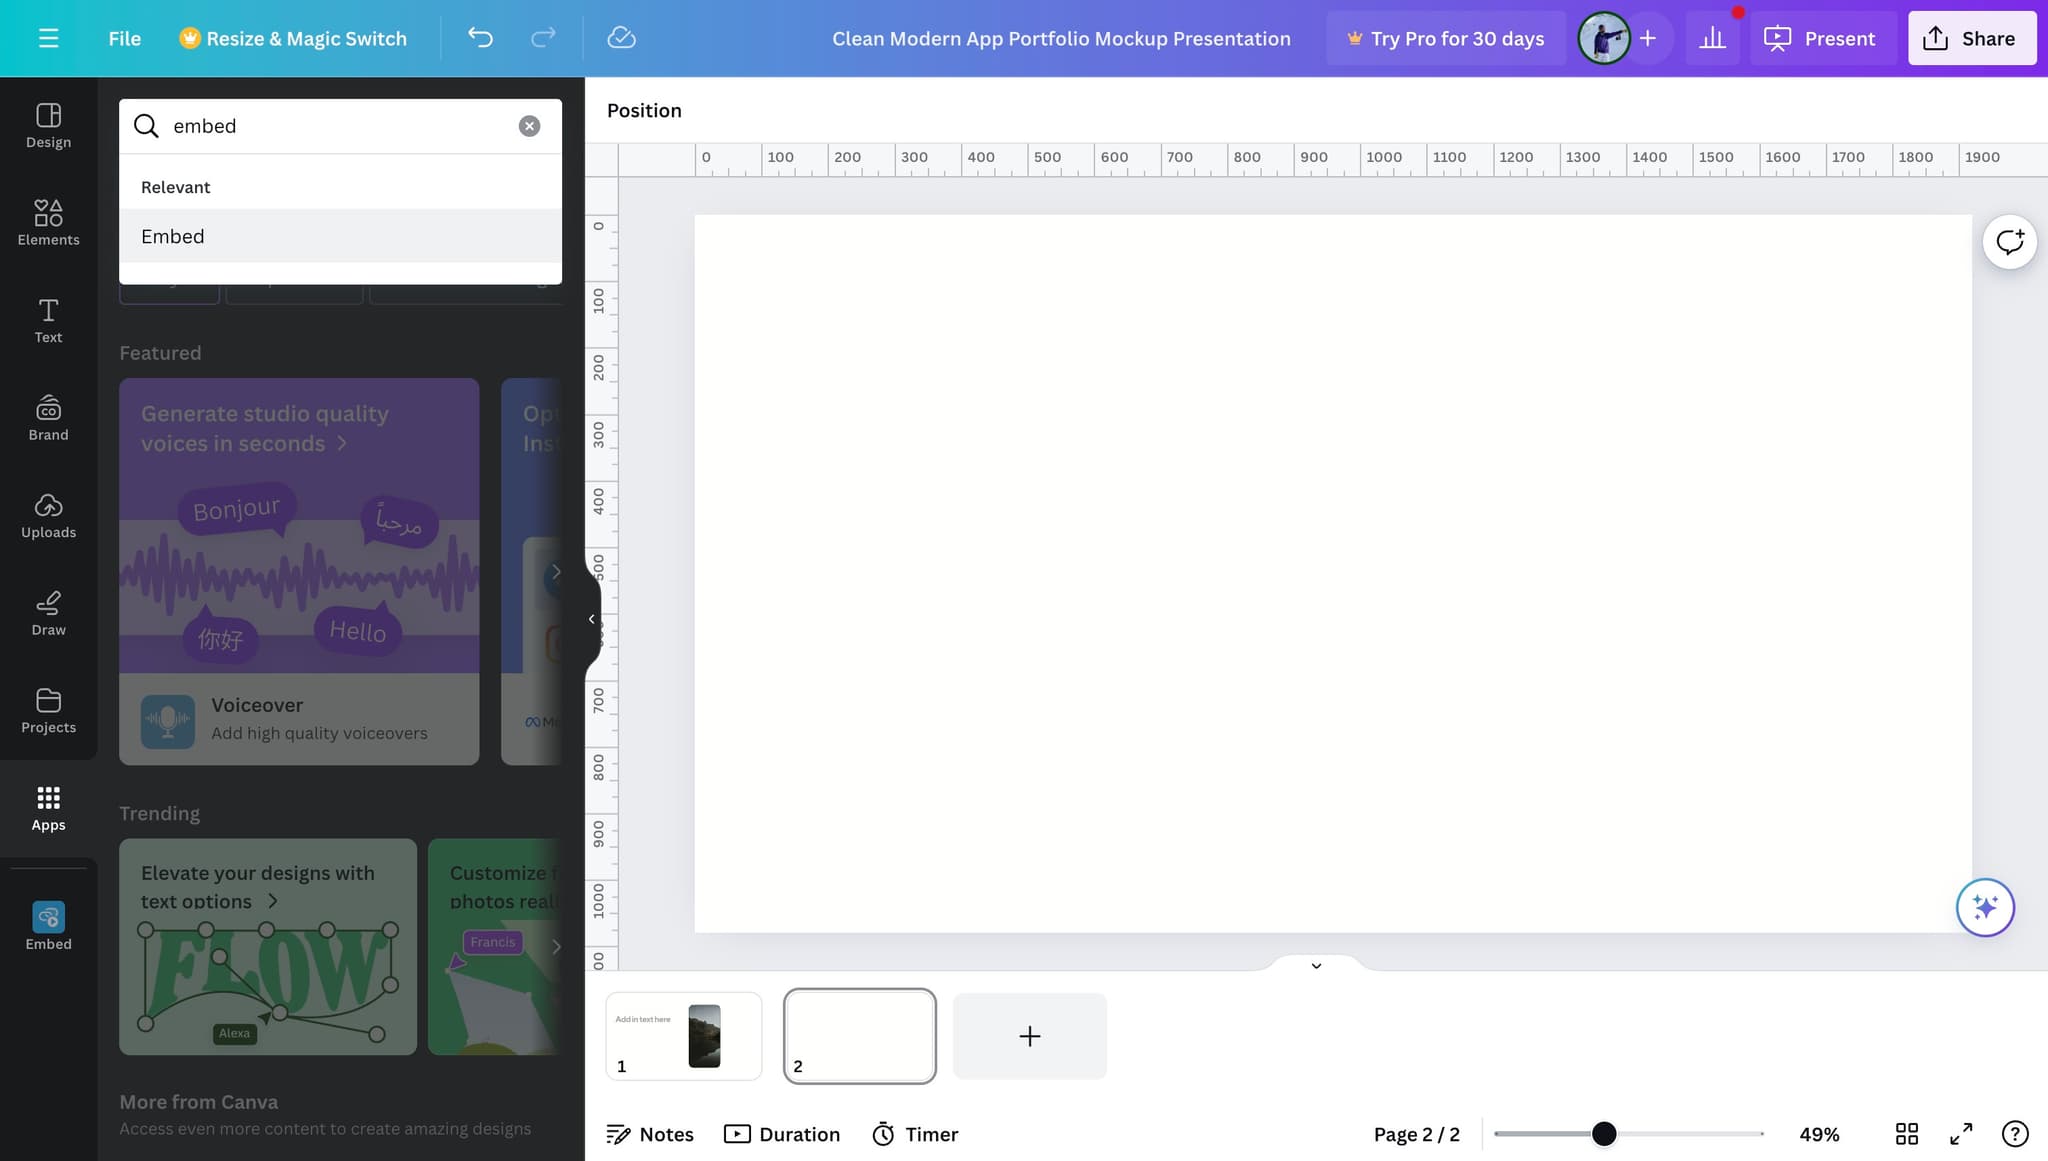Click the Magic assistant sparkle button
2048x1161 pixels.
(1984, 907)
